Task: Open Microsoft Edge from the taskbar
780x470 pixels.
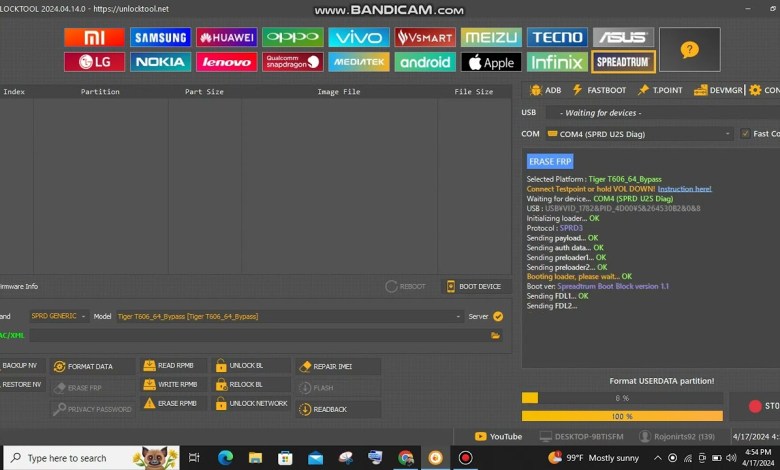Action: pos(225,458)
